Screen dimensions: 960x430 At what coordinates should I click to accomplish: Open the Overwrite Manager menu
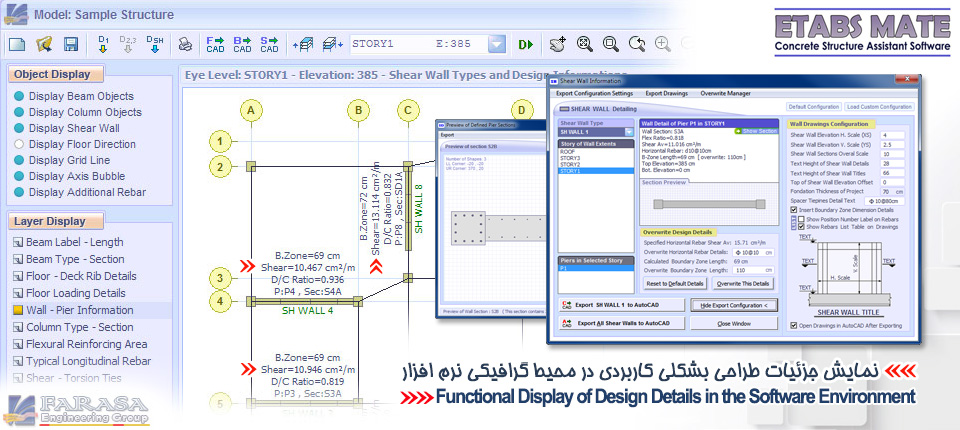(x=724, y=92)
